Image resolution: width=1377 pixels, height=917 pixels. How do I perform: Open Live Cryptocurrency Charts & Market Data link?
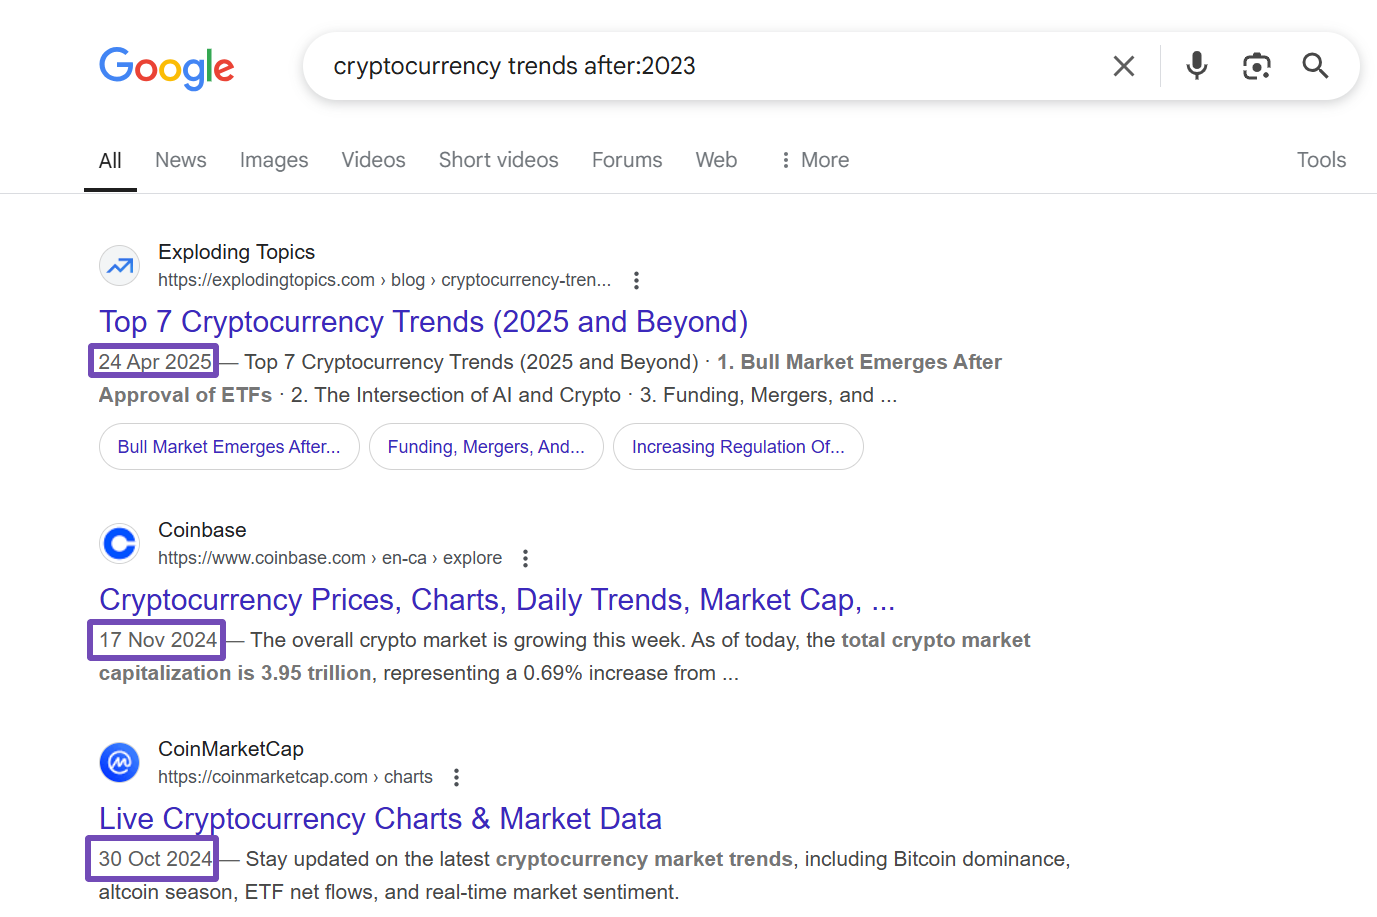coord(380,819)
